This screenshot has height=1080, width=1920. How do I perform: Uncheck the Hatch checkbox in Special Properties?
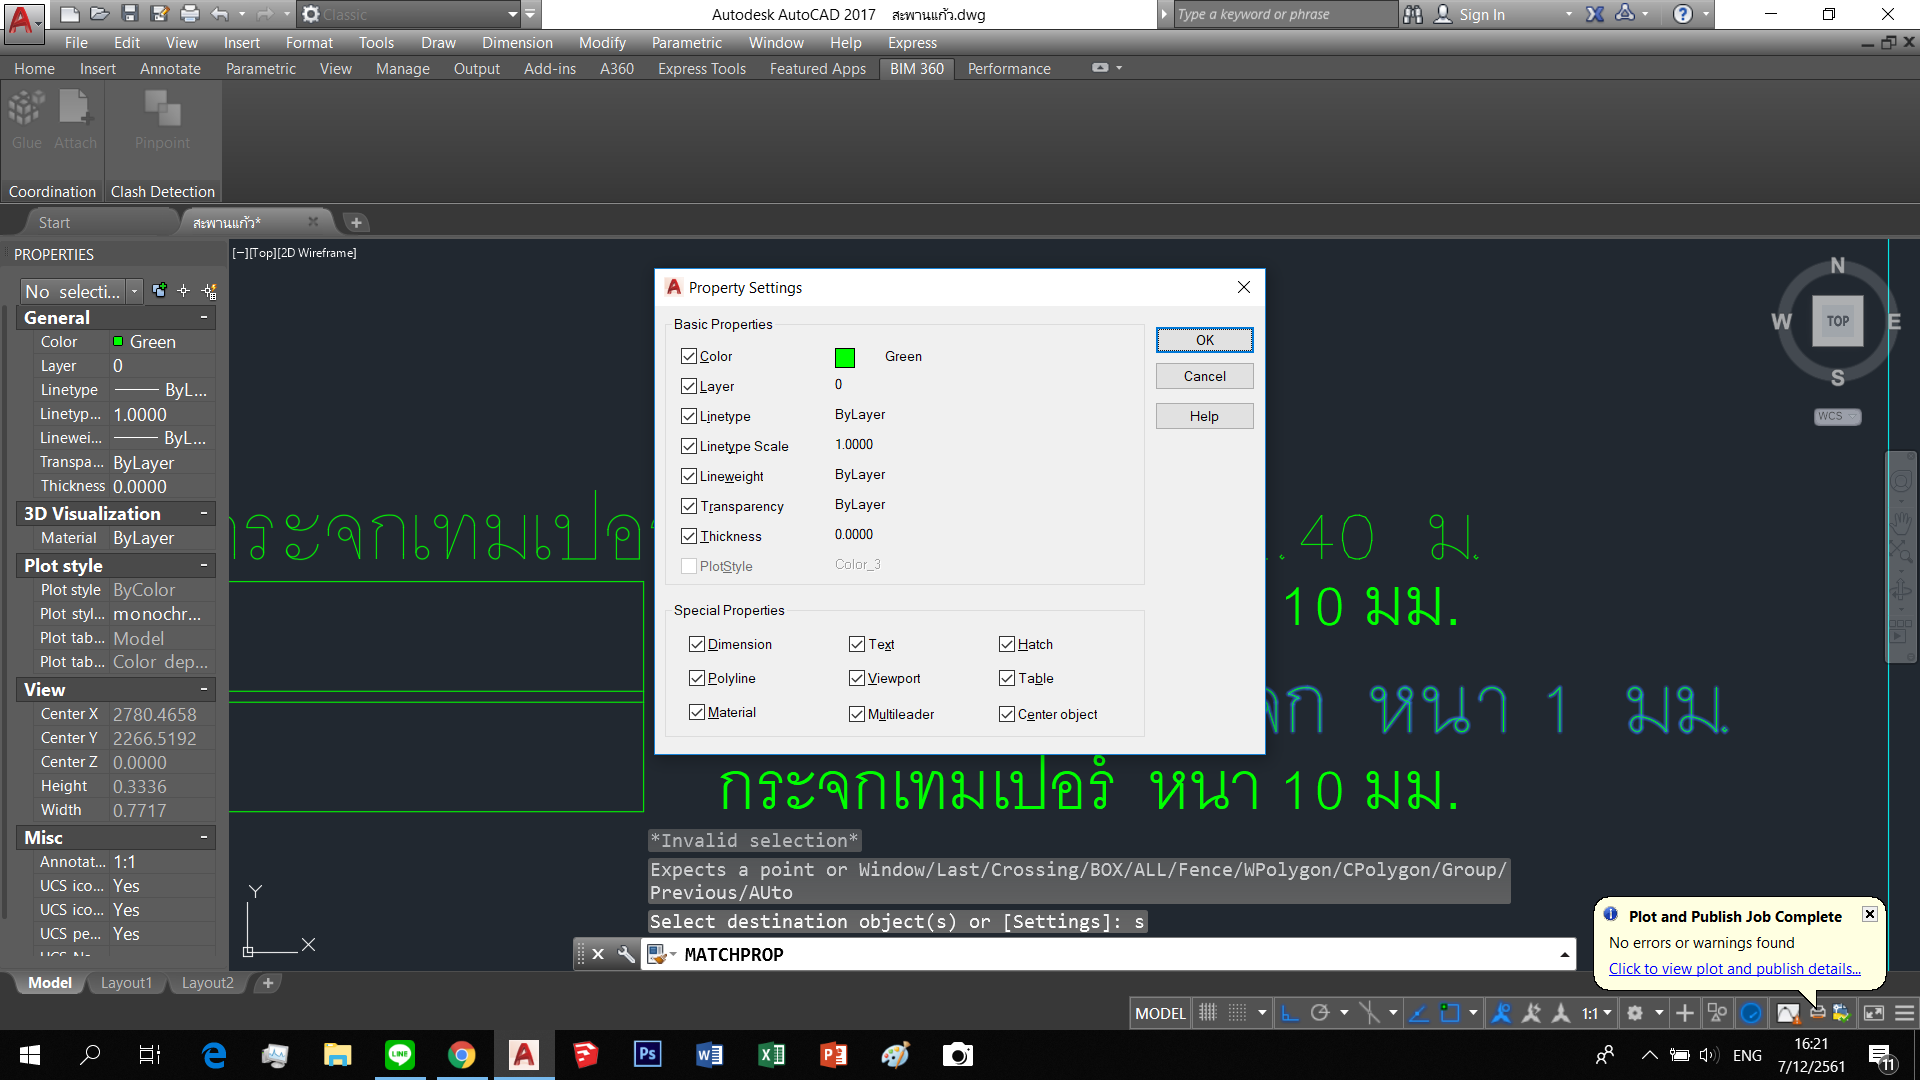(1007, 644)
